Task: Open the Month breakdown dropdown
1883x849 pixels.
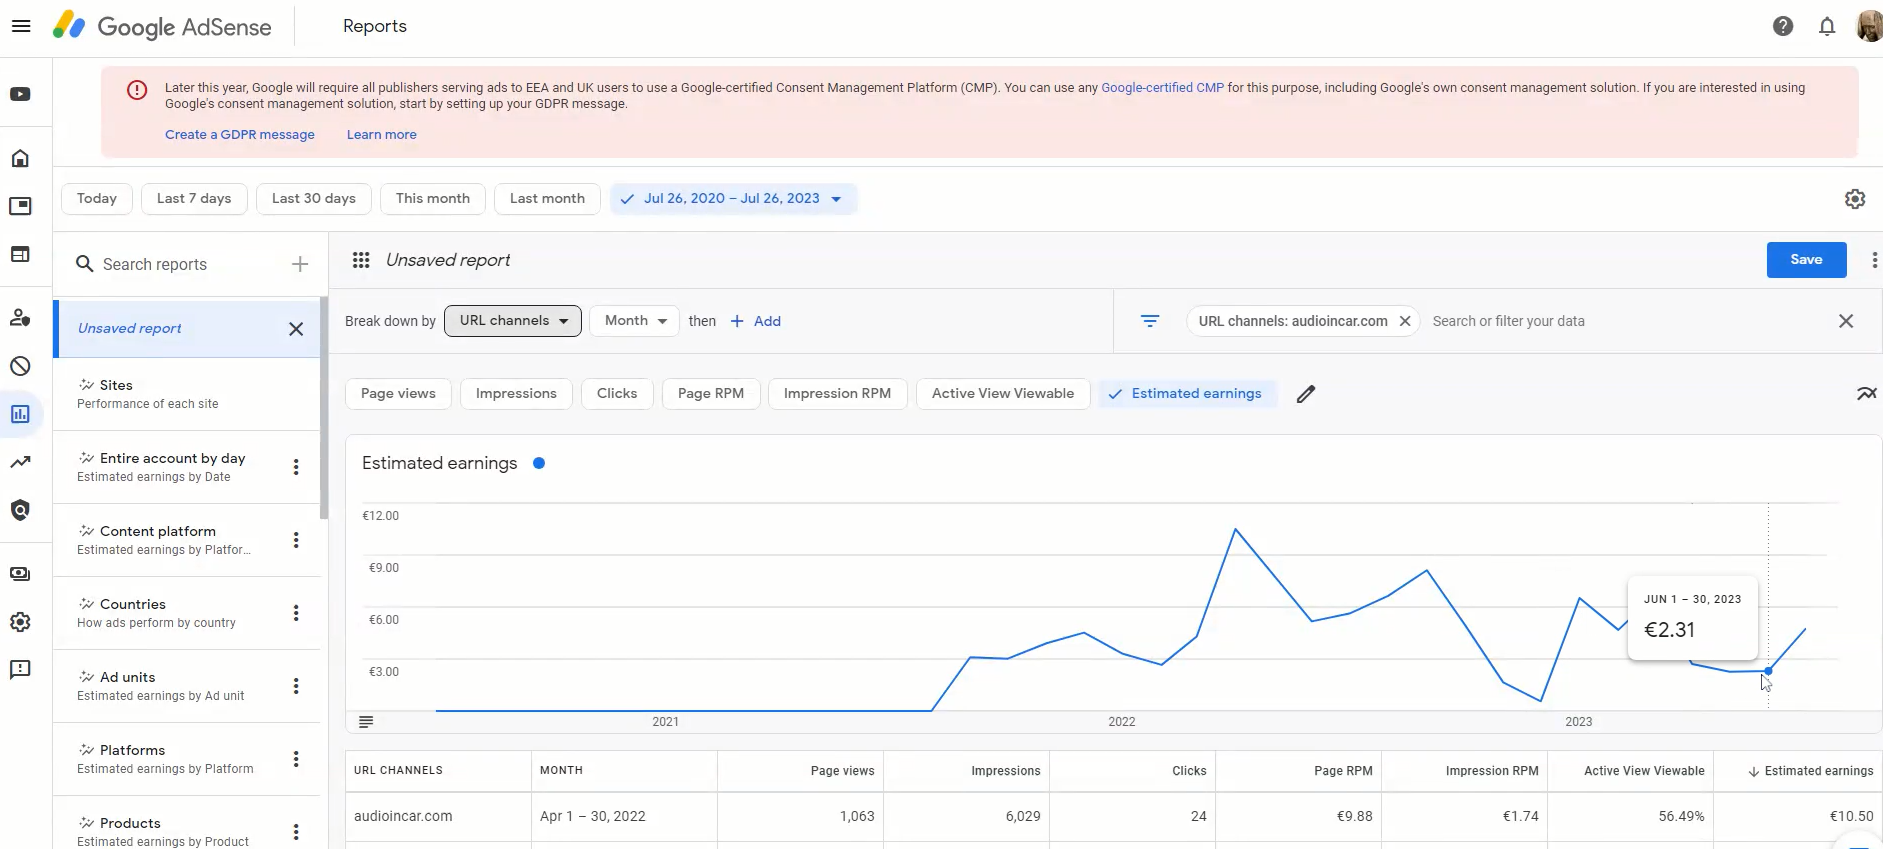Action: tap(635, 321)
